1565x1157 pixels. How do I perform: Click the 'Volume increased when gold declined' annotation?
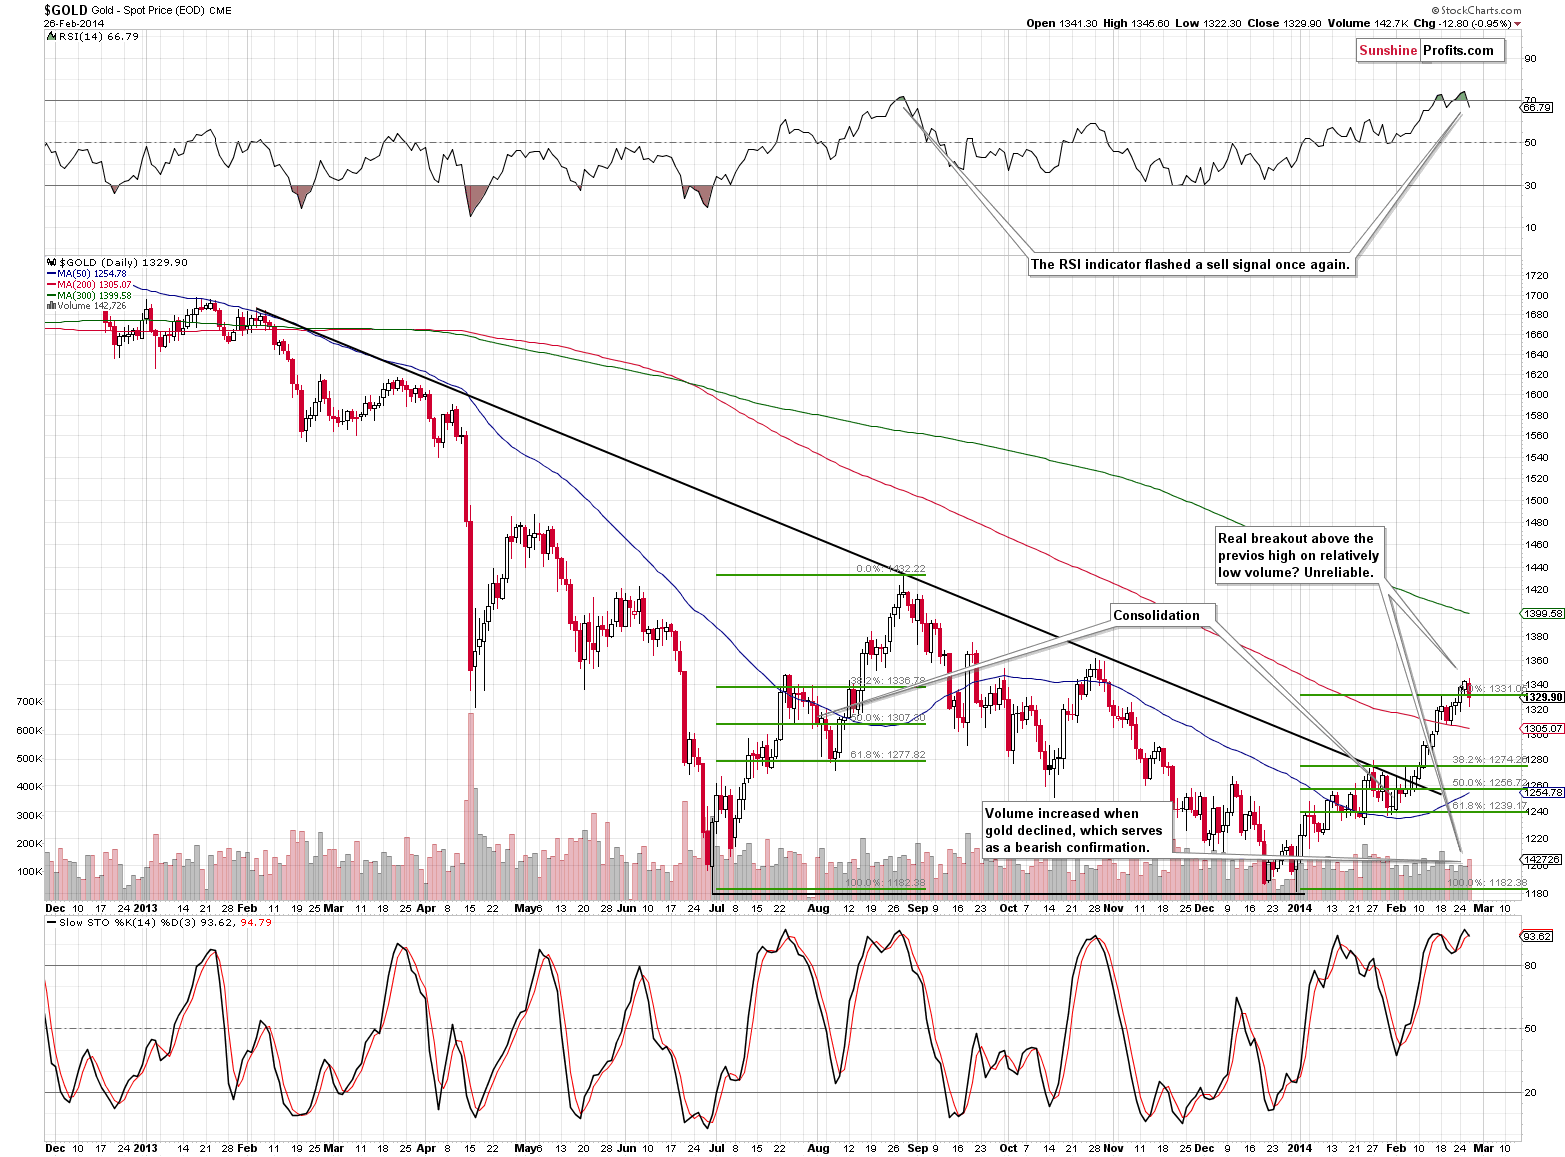pyautogui.click(x=1075, y=830)
